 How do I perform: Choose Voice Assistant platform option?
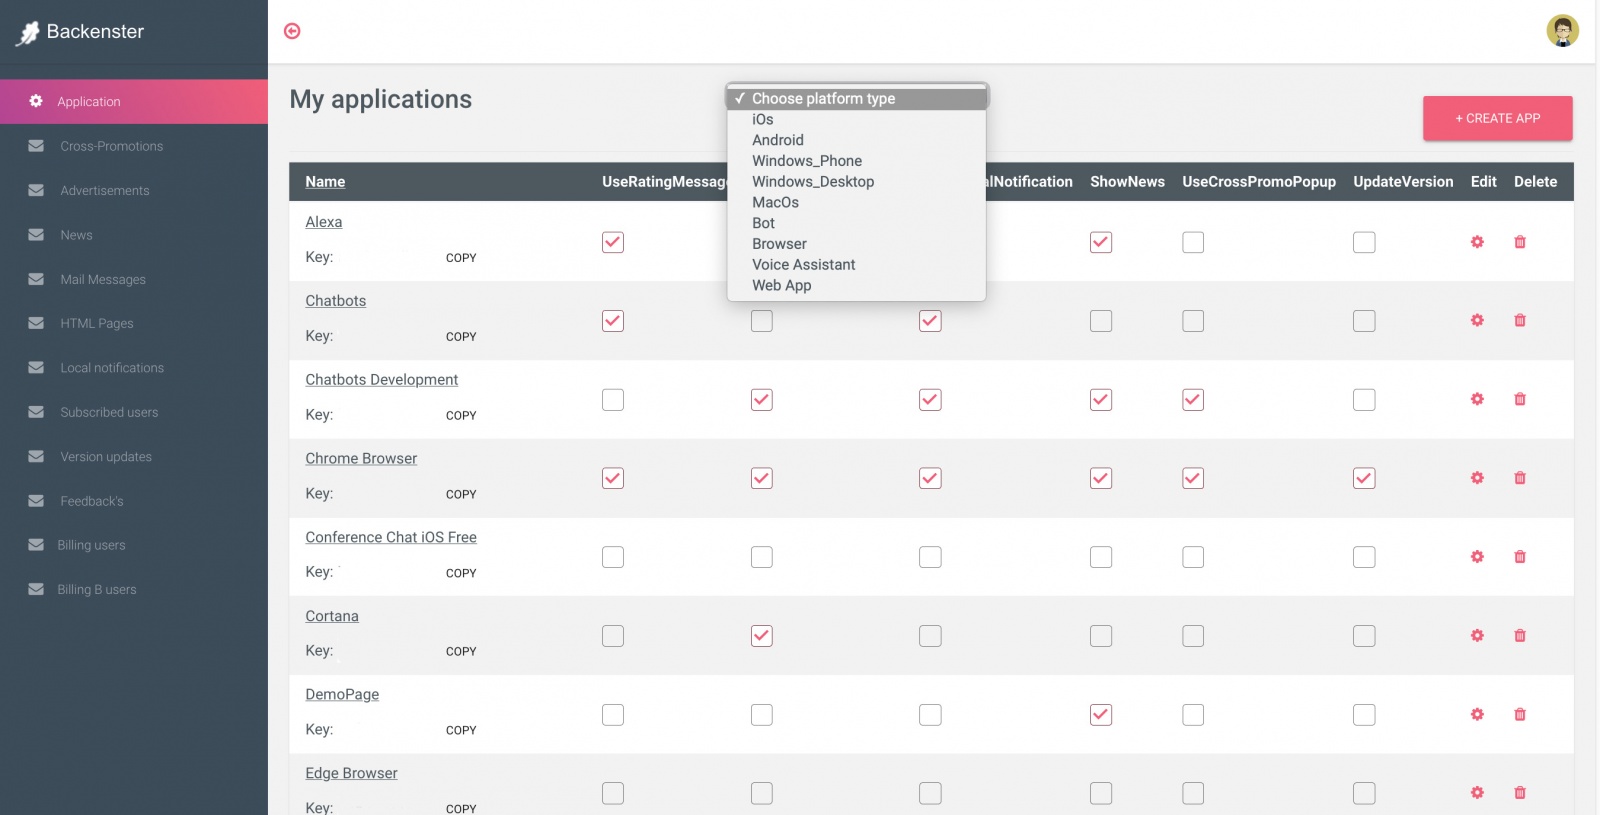[803, 265]
